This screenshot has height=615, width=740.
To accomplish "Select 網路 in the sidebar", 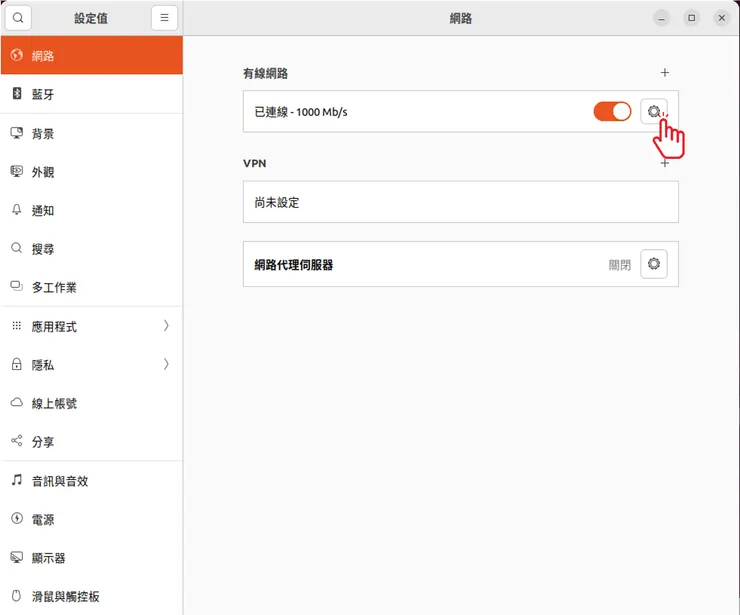I will point(92,55).
